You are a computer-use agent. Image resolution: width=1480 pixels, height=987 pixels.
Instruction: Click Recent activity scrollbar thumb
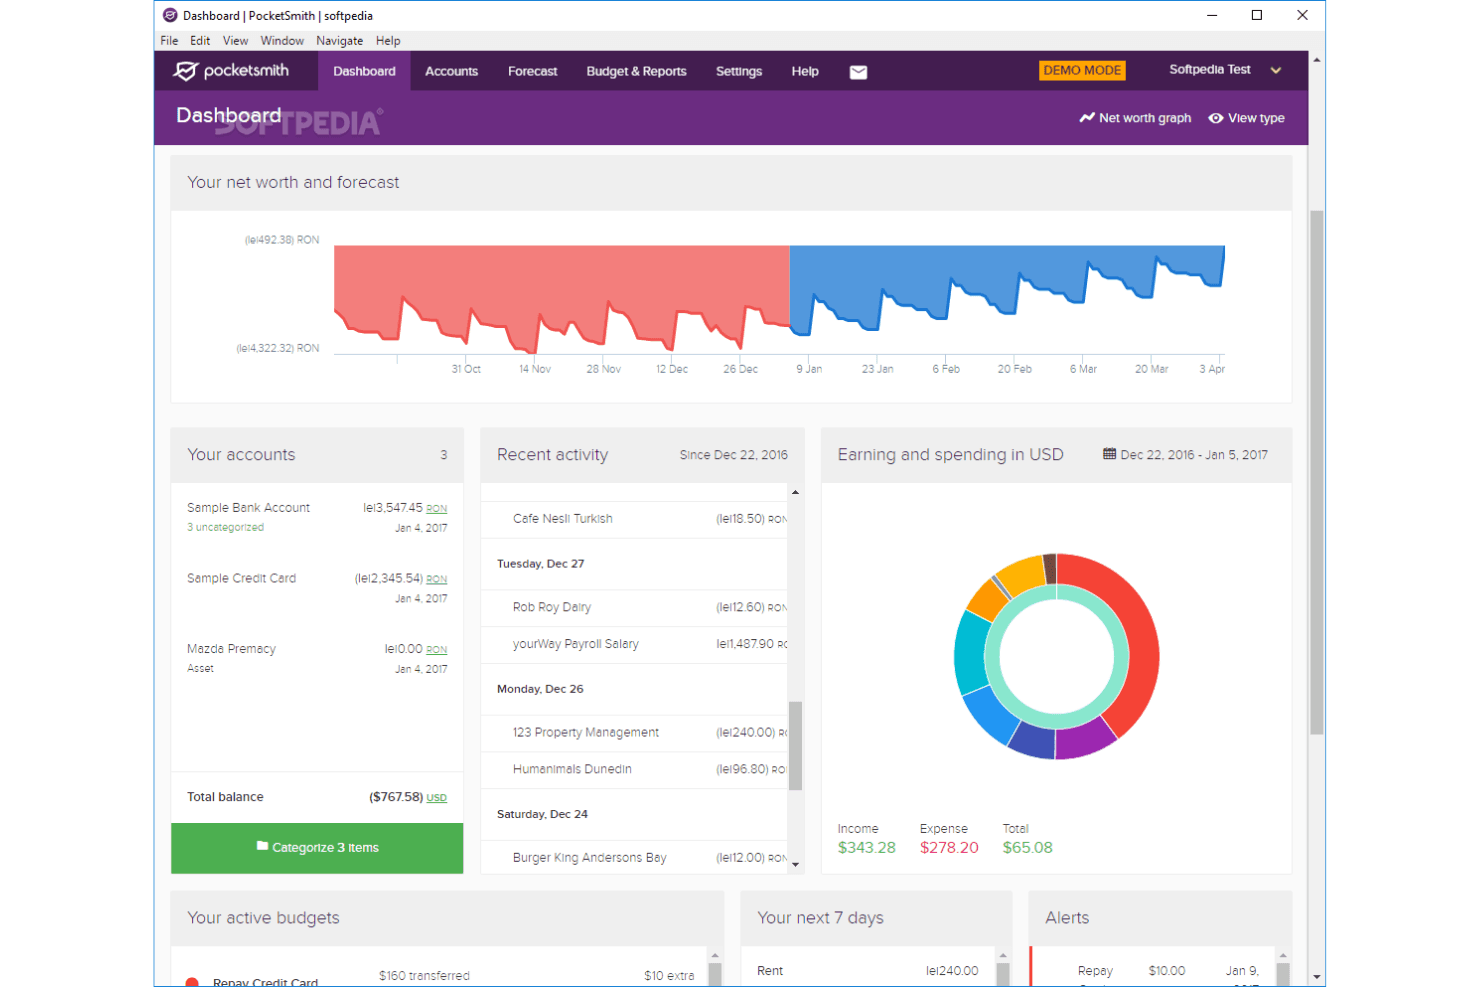point(796,745)
